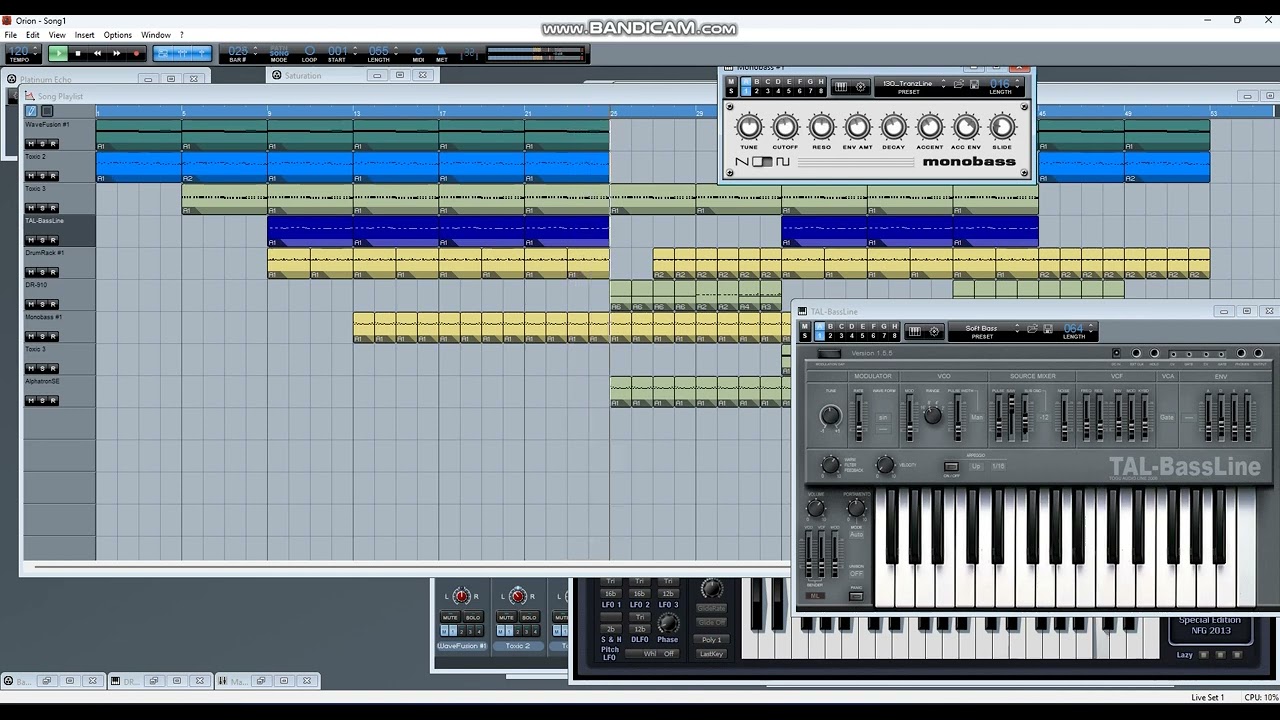Open the View menu
The height and width of the screenshot is (720, 1280).
click(57, 35)
